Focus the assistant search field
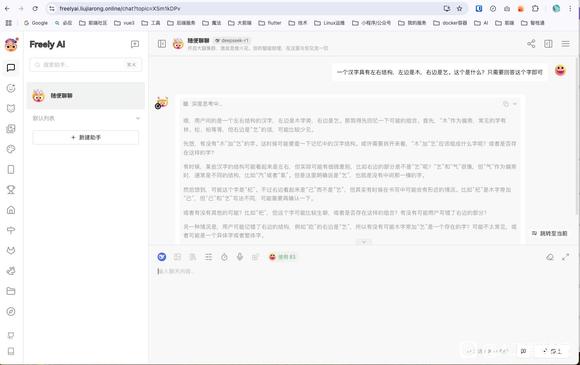Viewport: 580px width, 365px height. pyautogui.click(x=86, y=65)
